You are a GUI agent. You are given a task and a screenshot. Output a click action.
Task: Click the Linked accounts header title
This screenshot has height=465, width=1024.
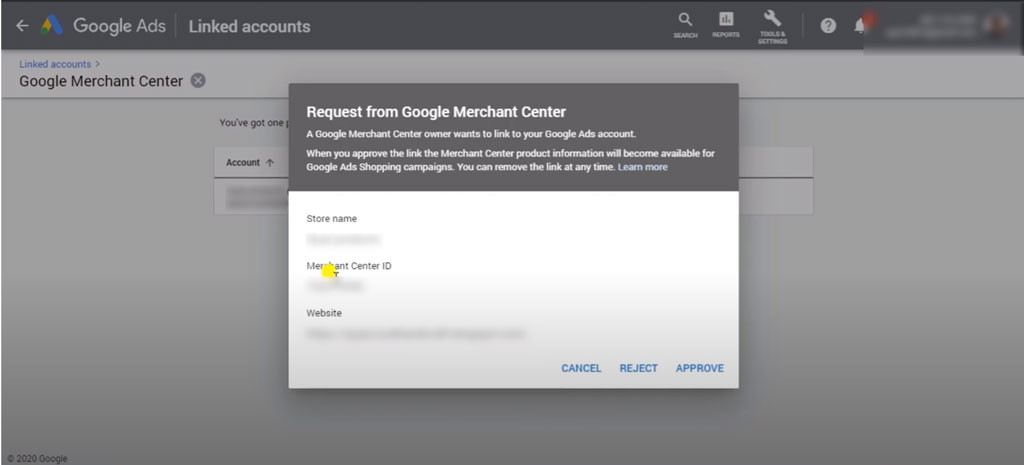(249, 26)
